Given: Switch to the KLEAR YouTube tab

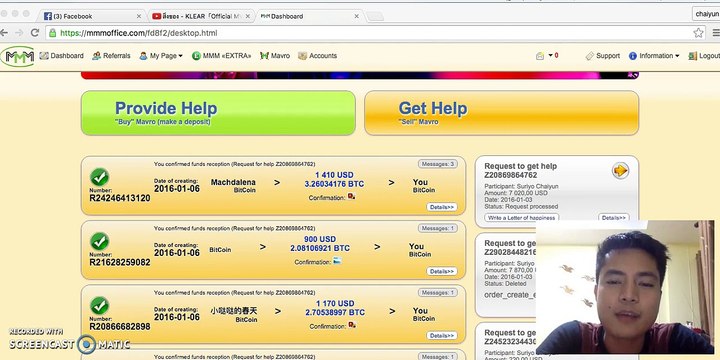Looking at the screenshot, I should point(202,16).
